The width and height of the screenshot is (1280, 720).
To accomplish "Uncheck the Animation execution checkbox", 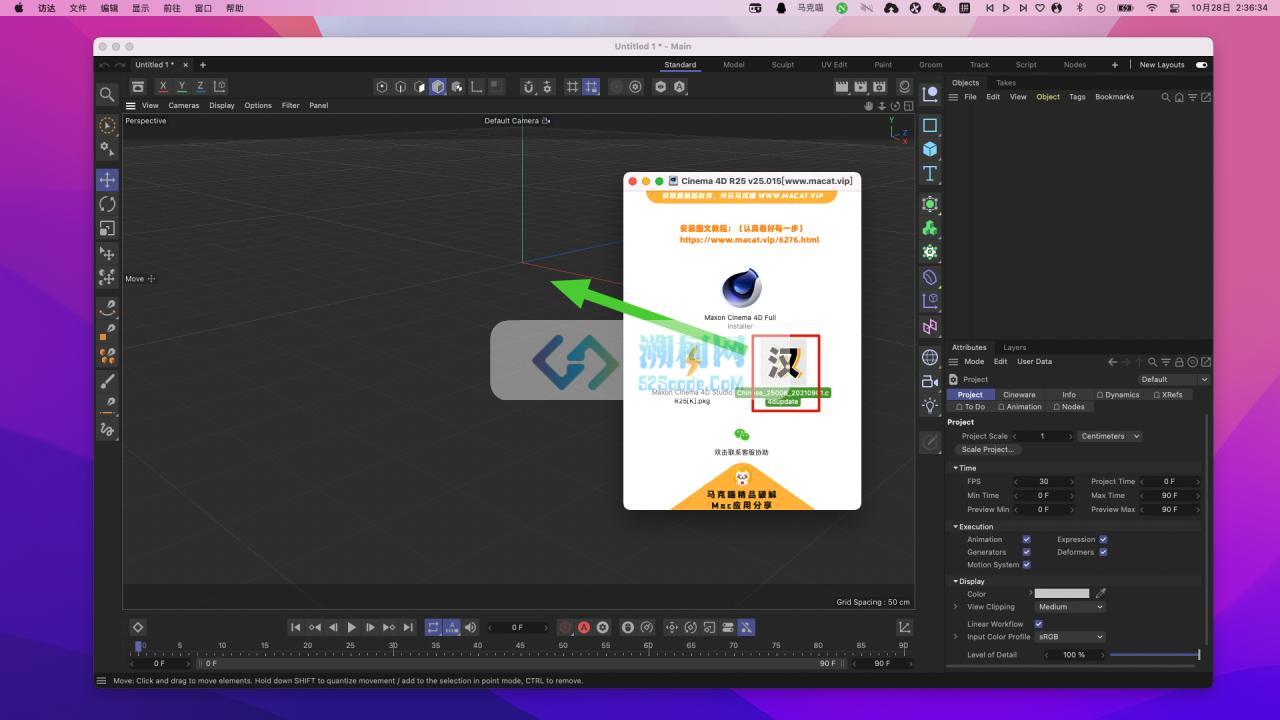I will 1026,539.
